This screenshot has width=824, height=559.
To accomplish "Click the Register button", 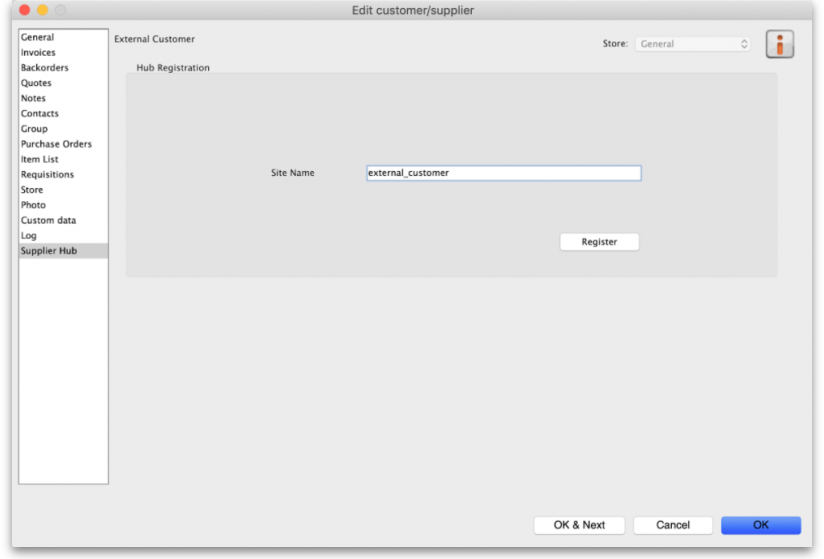I will point(599,242).
